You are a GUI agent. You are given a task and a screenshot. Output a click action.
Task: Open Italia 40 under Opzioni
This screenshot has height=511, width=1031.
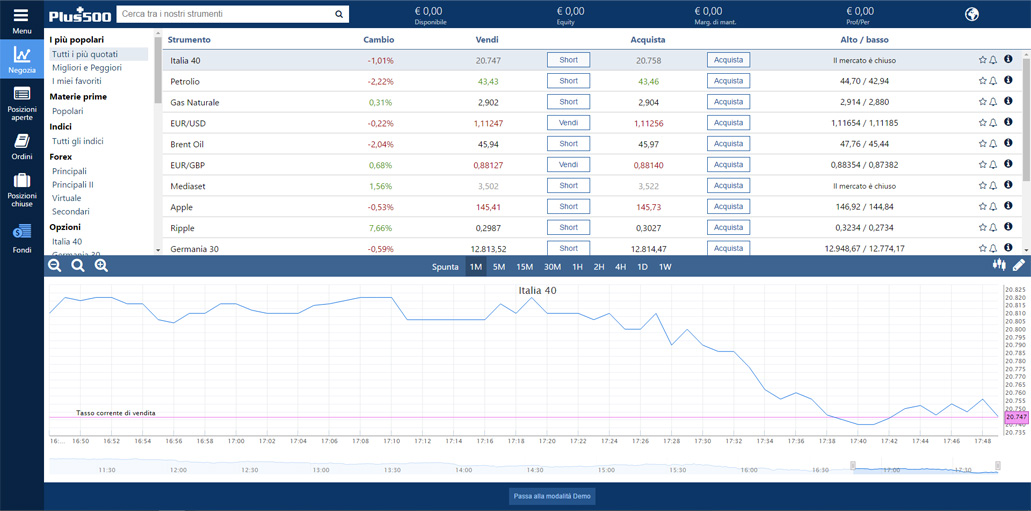67,241
